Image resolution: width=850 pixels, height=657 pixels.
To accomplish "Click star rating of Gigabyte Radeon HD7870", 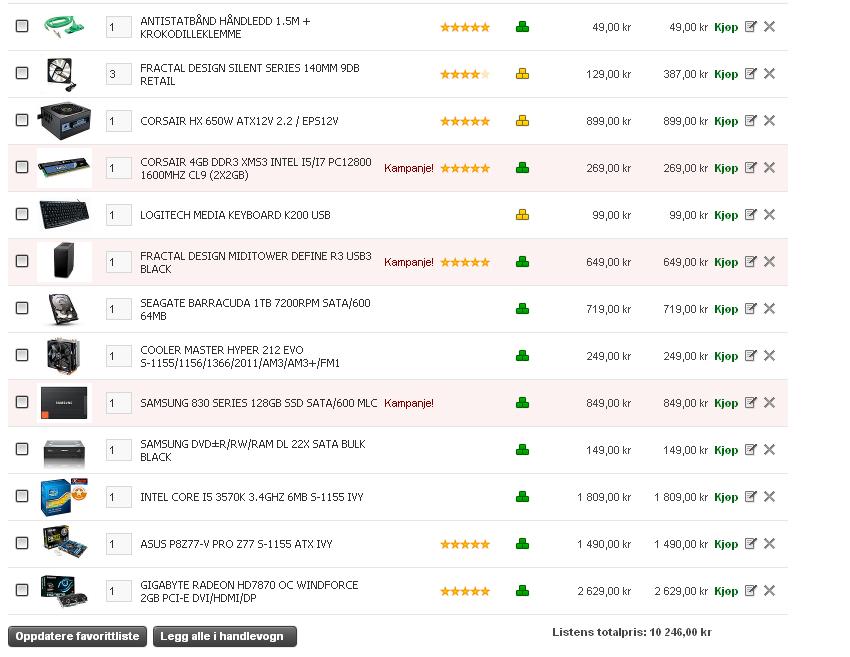I will [x=465, y=591].
